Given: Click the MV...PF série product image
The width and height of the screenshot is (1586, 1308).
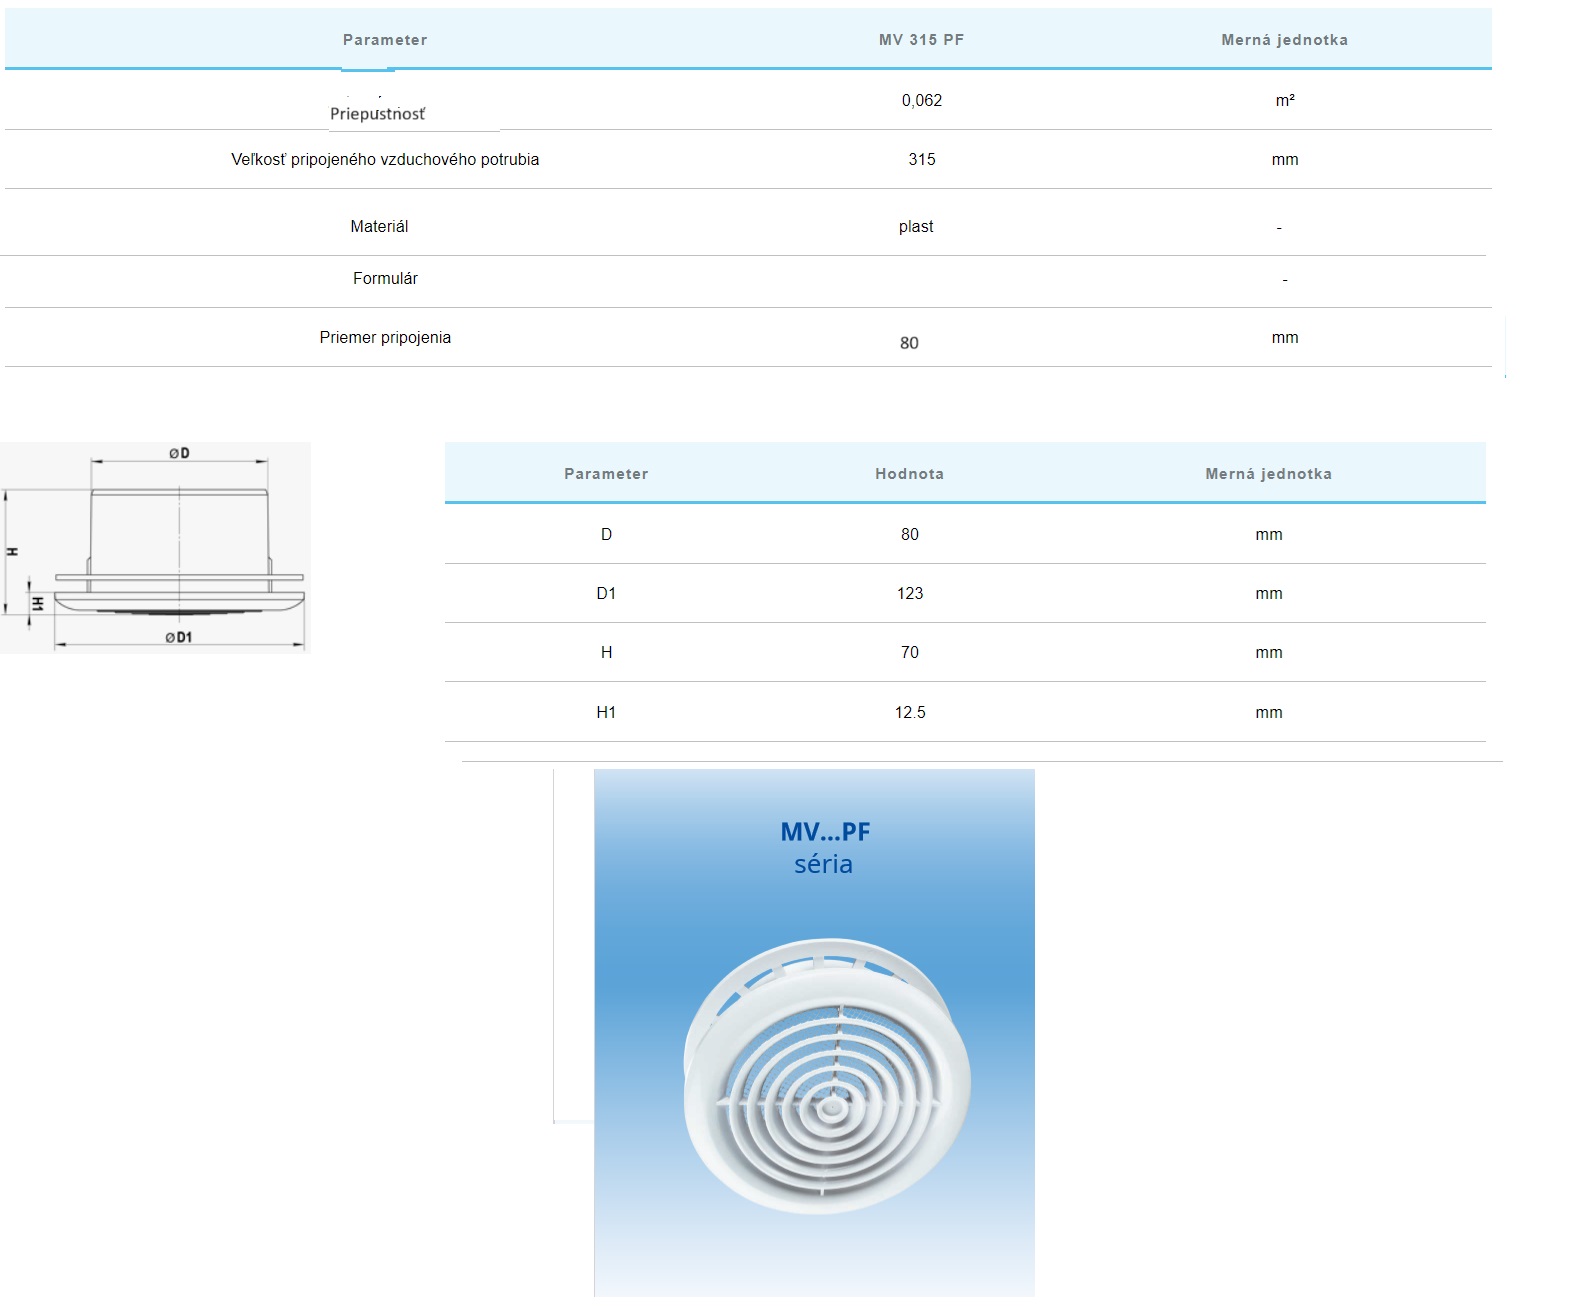Looking at the screenshot, I should coord(814,1032).
